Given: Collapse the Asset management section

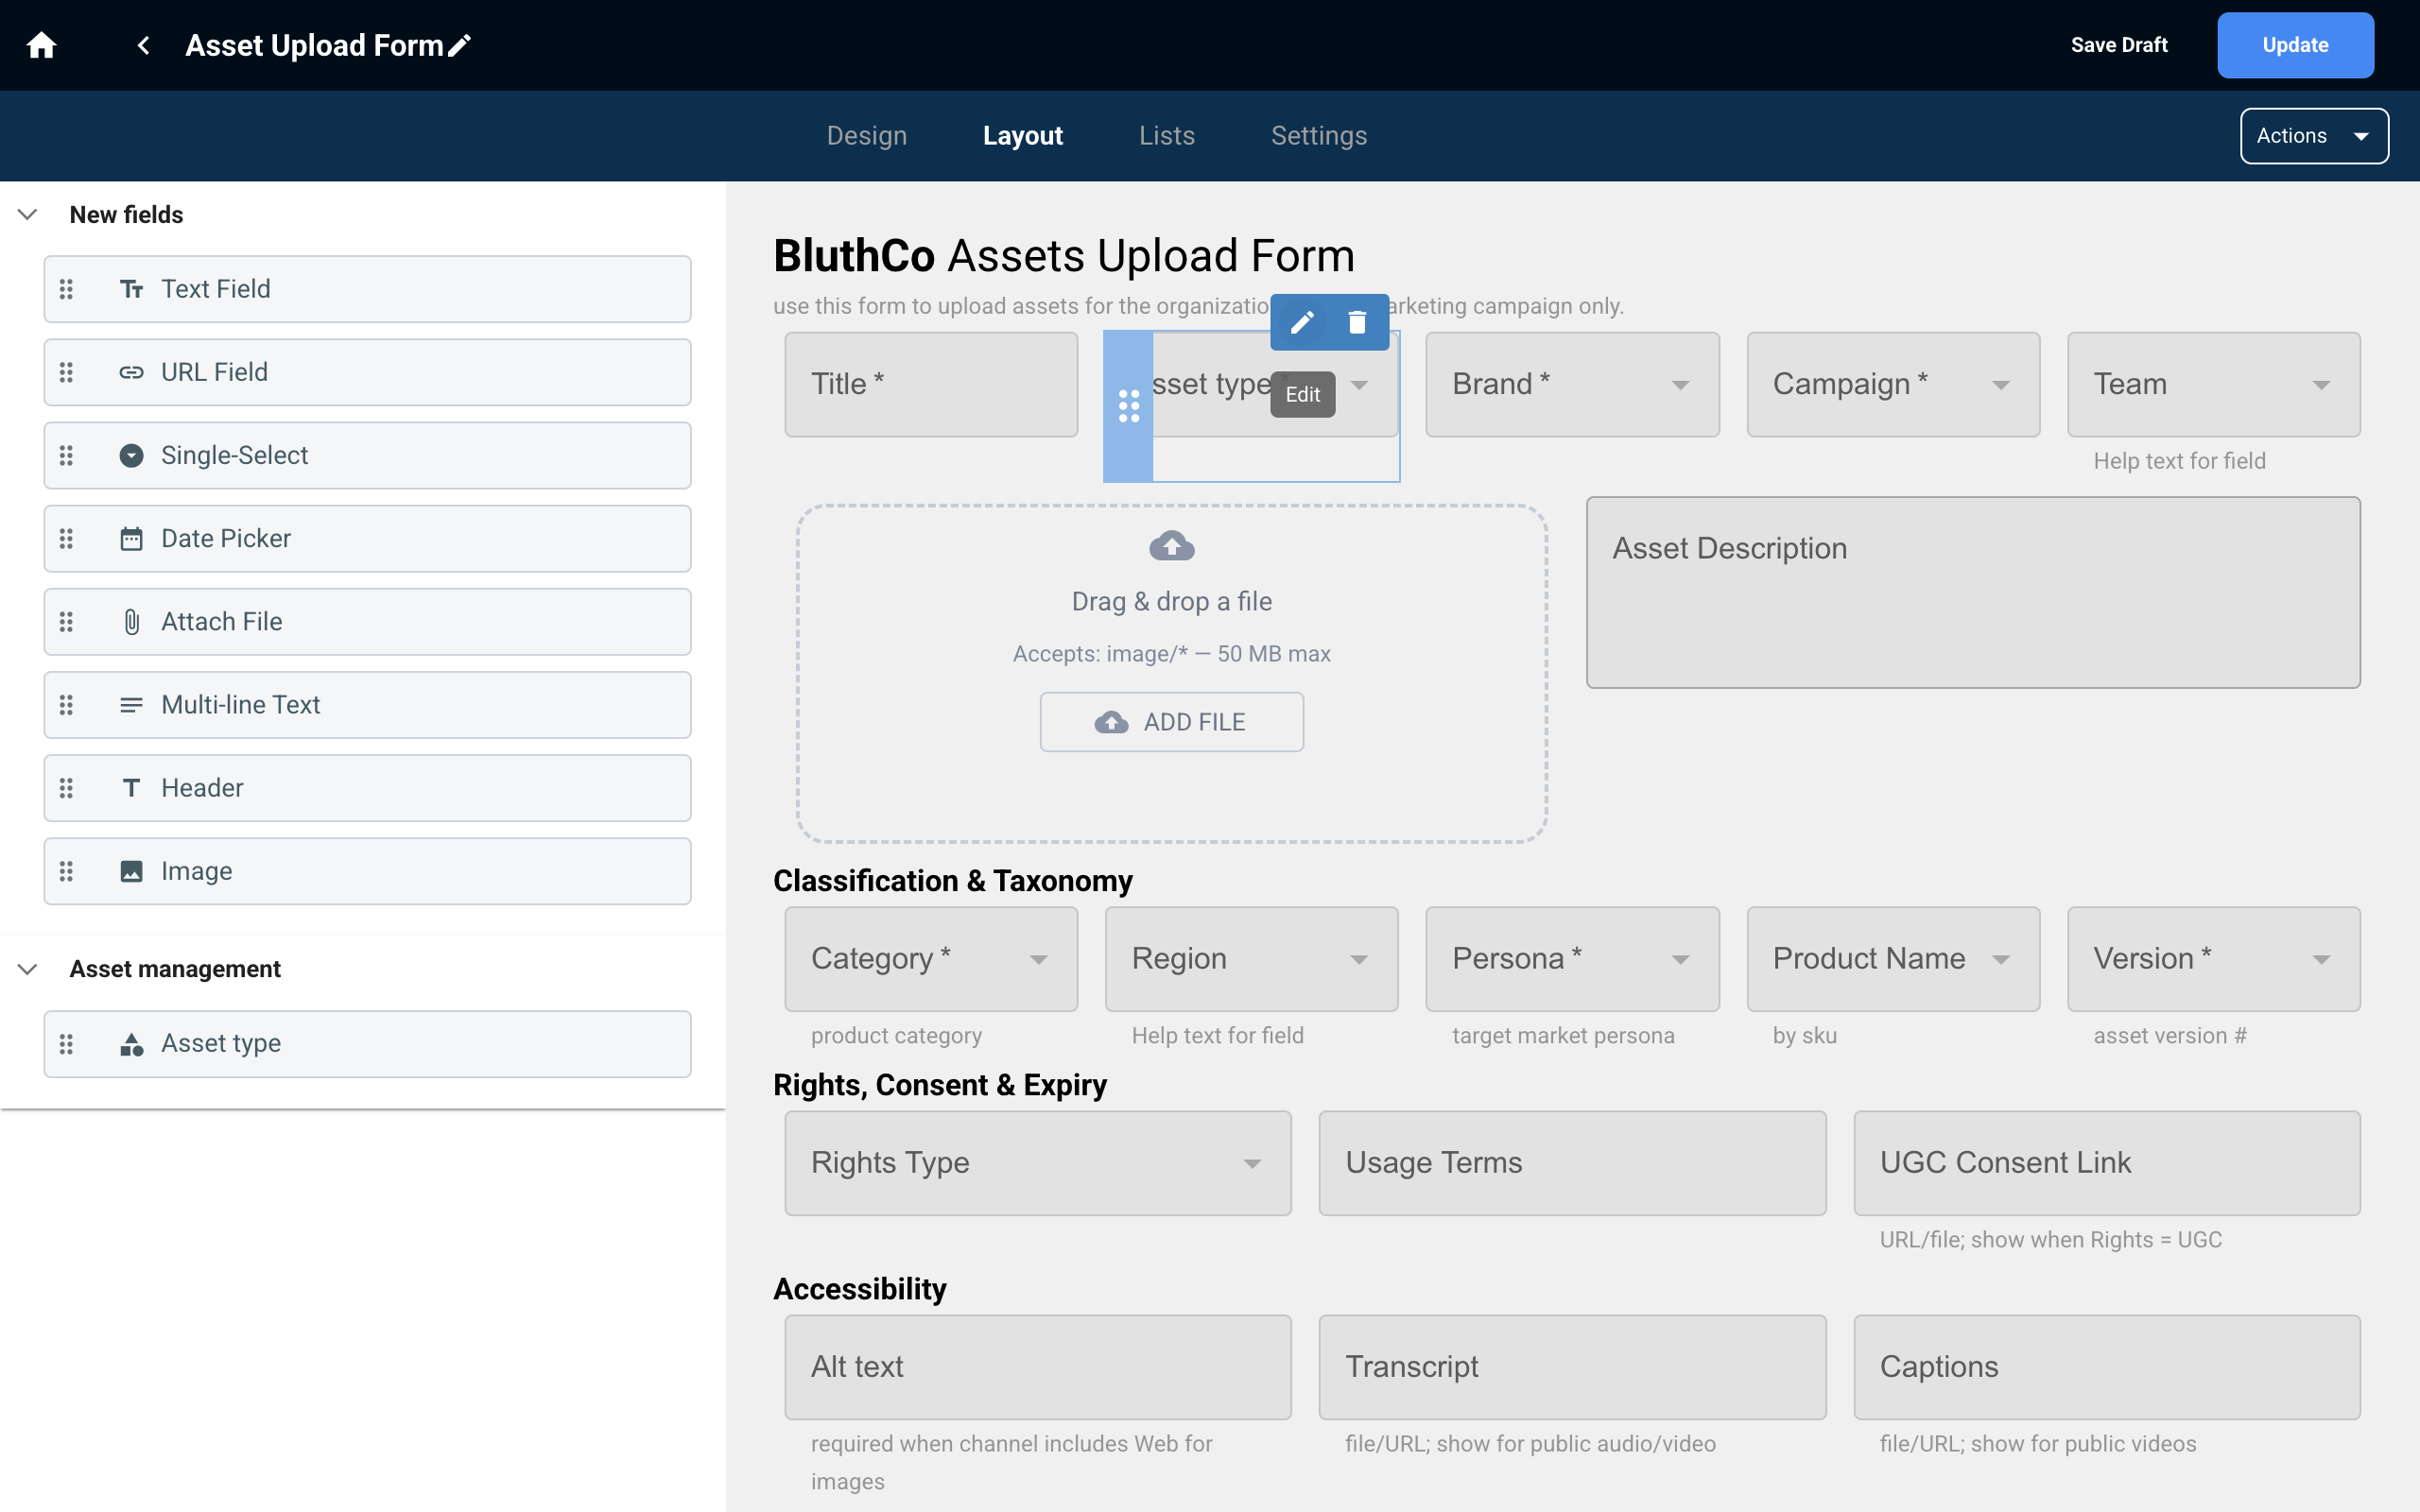Looking at the screenshot, I should (x=28, y=968).
